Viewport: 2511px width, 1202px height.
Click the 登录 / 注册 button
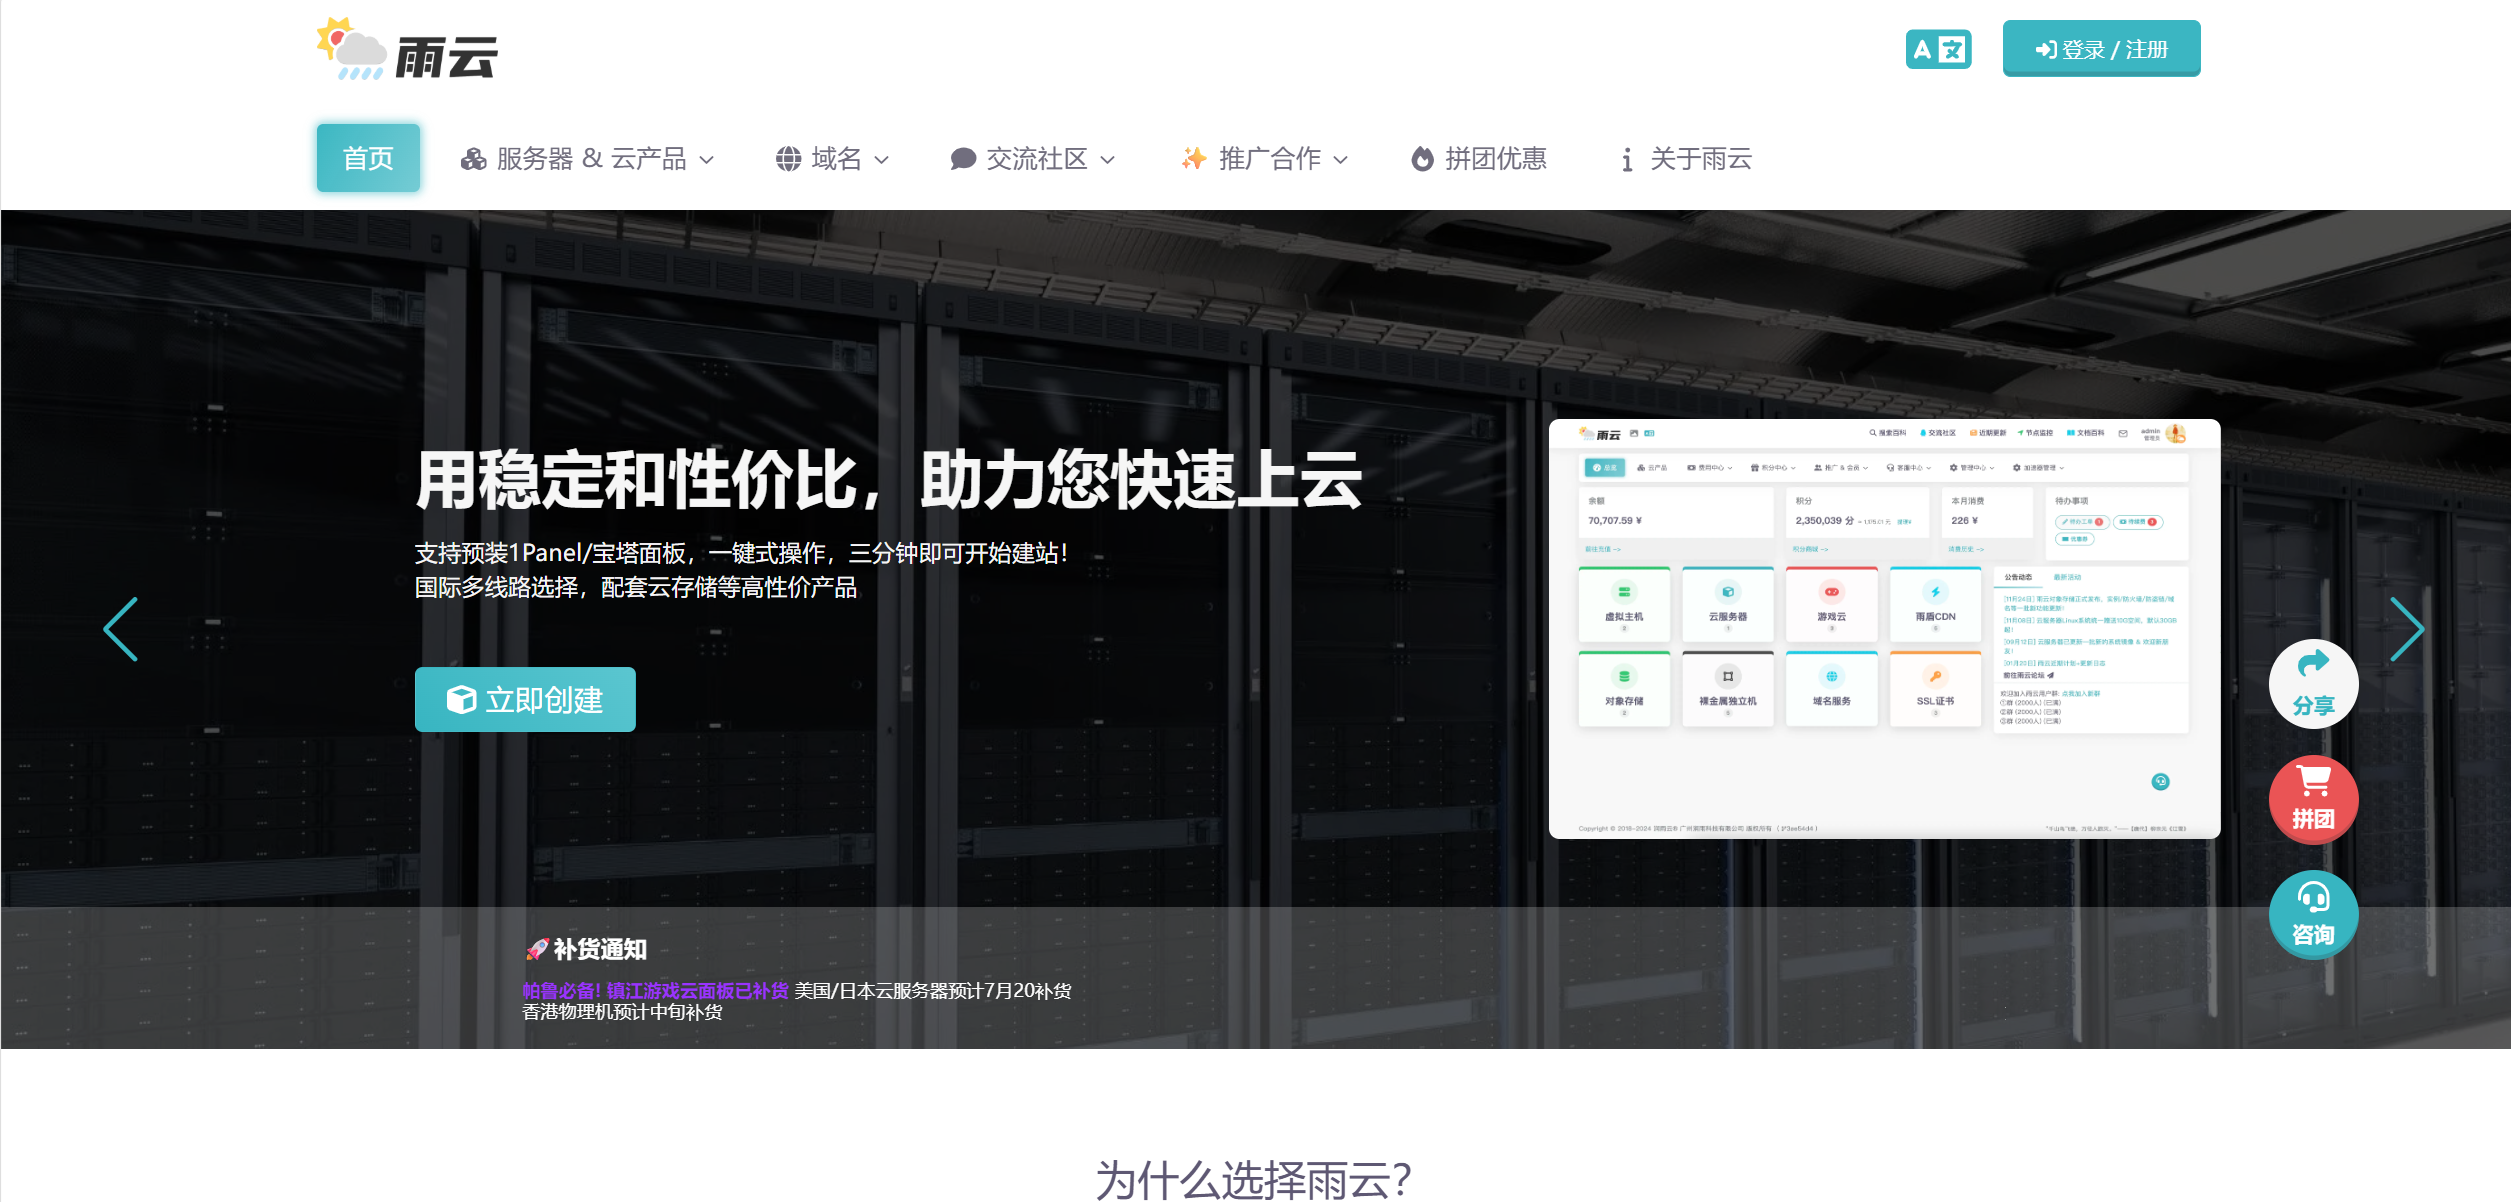pos(2101,49)
